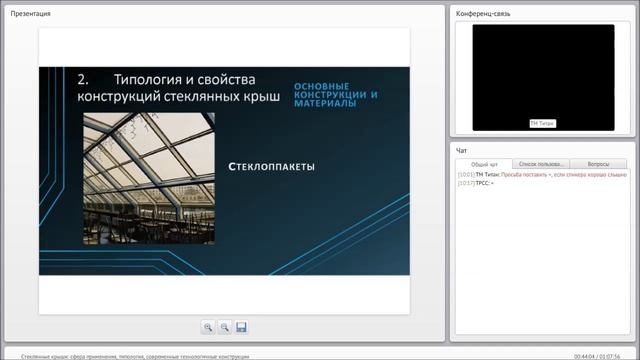Open the Вопросы tab
This screenshot has width=640, height=360.
598,164
